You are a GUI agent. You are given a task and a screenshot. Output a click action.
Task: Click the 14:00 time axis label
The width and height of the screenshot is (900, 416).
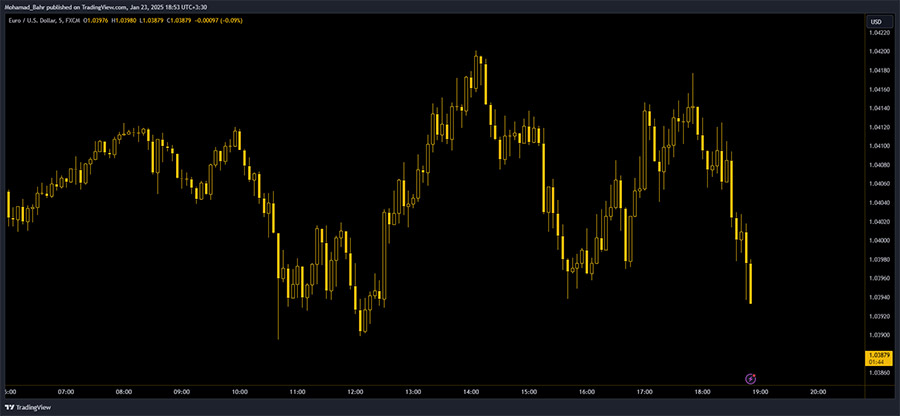tap(471, 392)
